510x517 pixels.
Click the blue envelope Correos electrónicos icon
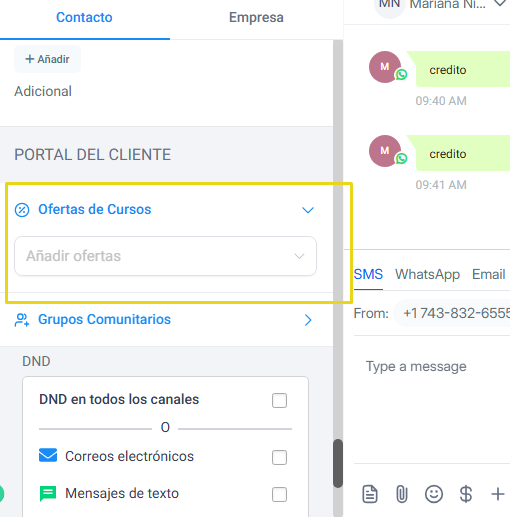coord(48,455)
